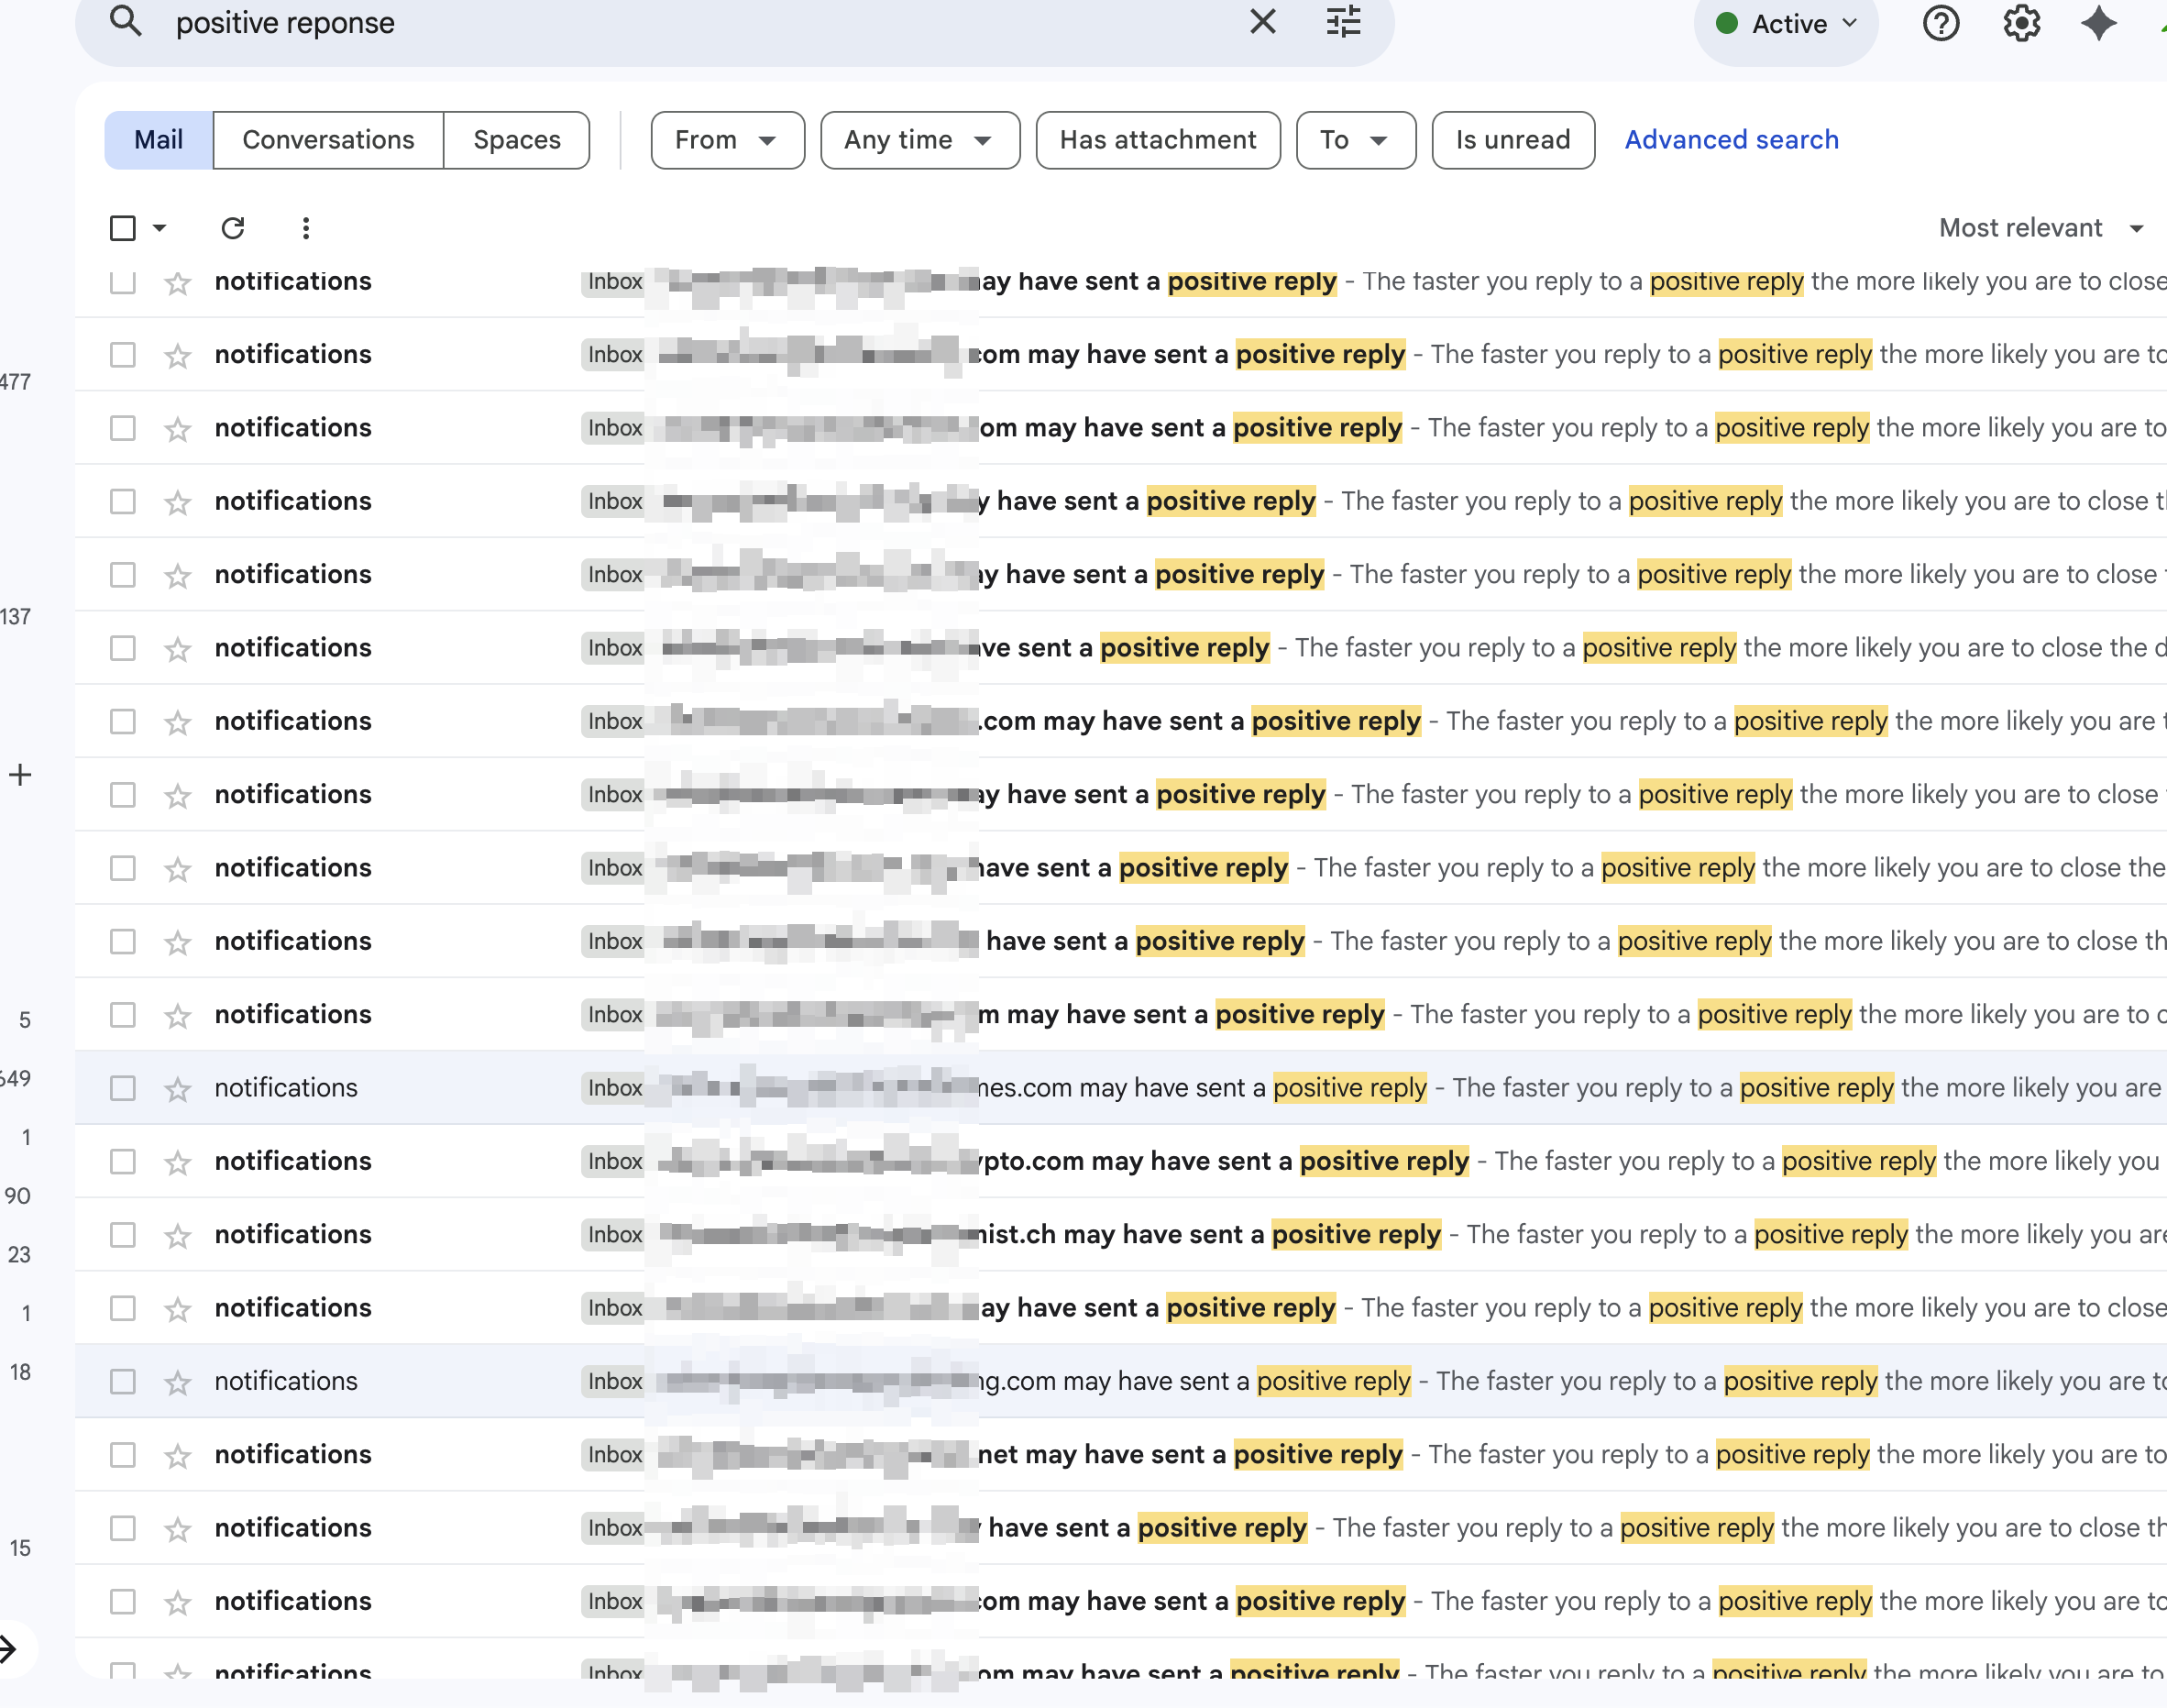Click the search magnifying glass icon
The height and width of the screenshot is (1708, 2167).
pos(125,22)
